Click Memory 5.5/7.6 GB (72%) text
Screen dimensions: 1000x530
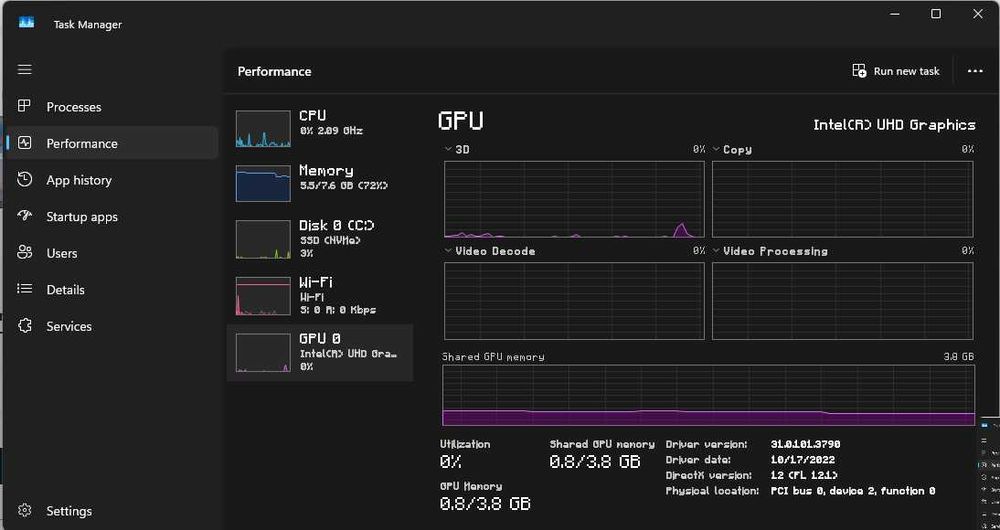(x=343, y=186)
